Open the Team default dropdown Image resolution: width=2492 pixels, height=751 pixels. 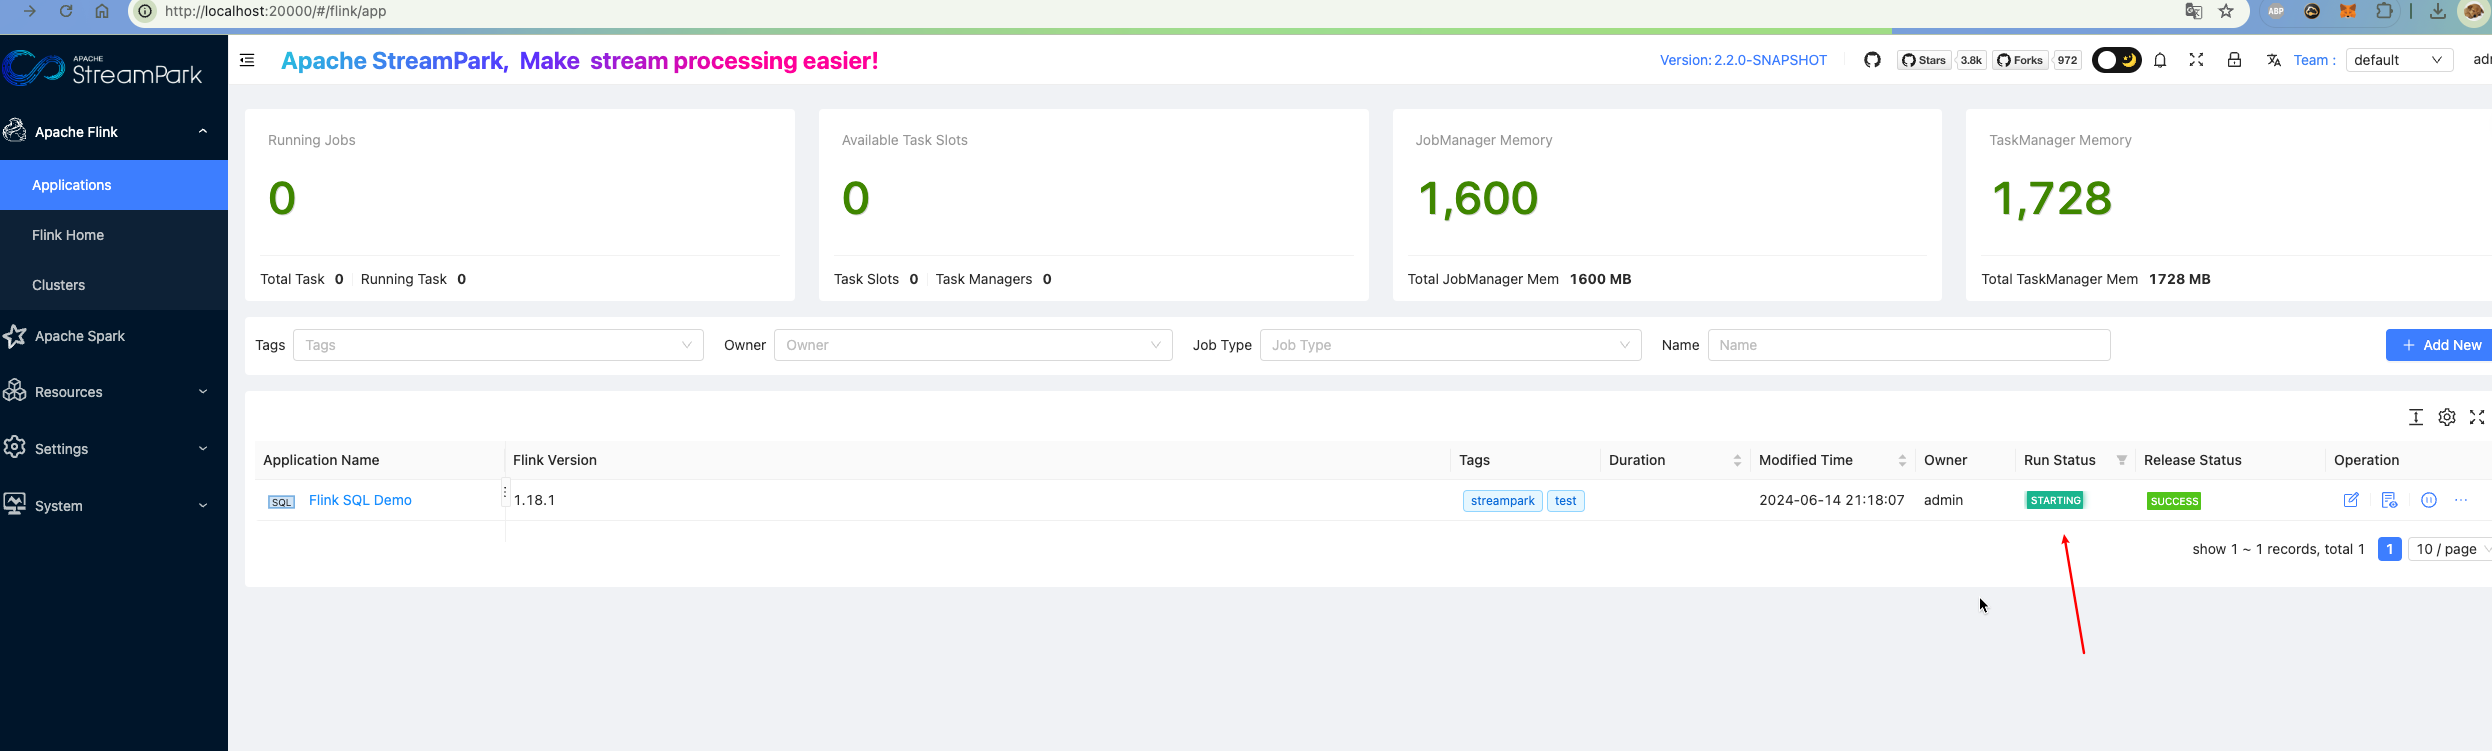tap(2398, 60)
